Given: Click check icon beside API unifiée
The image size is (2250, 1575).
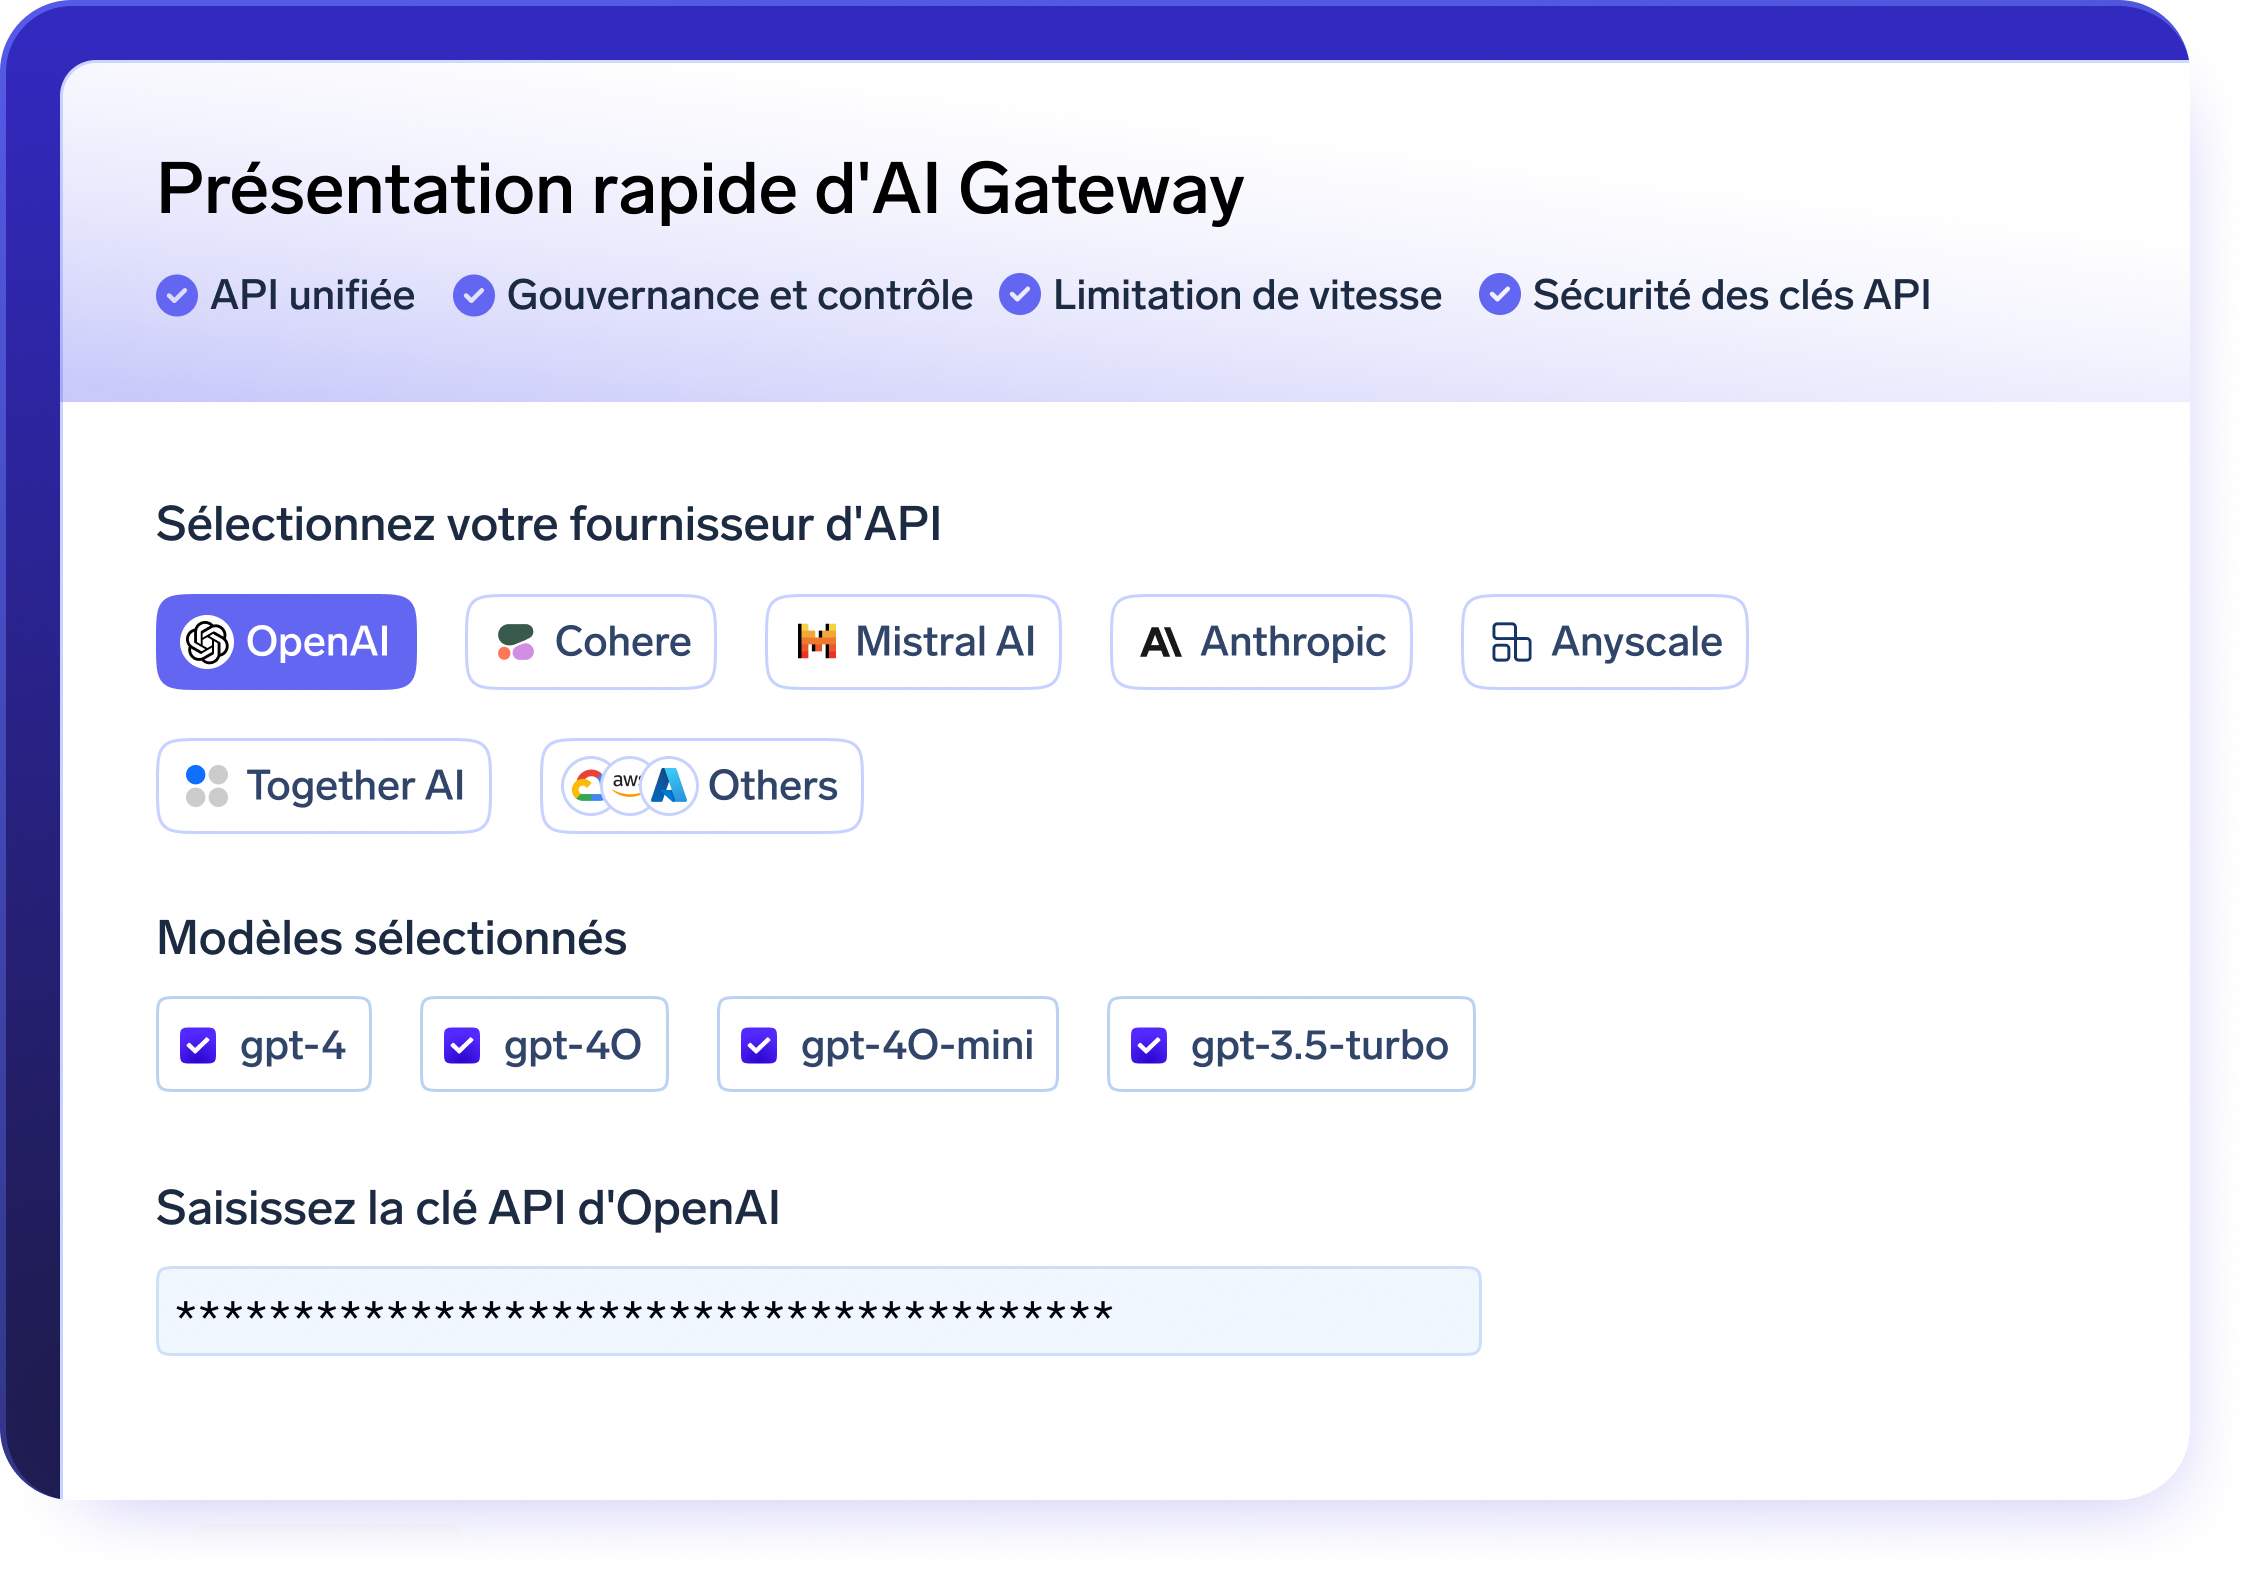Looking at the screenshot, I should 177,295.
